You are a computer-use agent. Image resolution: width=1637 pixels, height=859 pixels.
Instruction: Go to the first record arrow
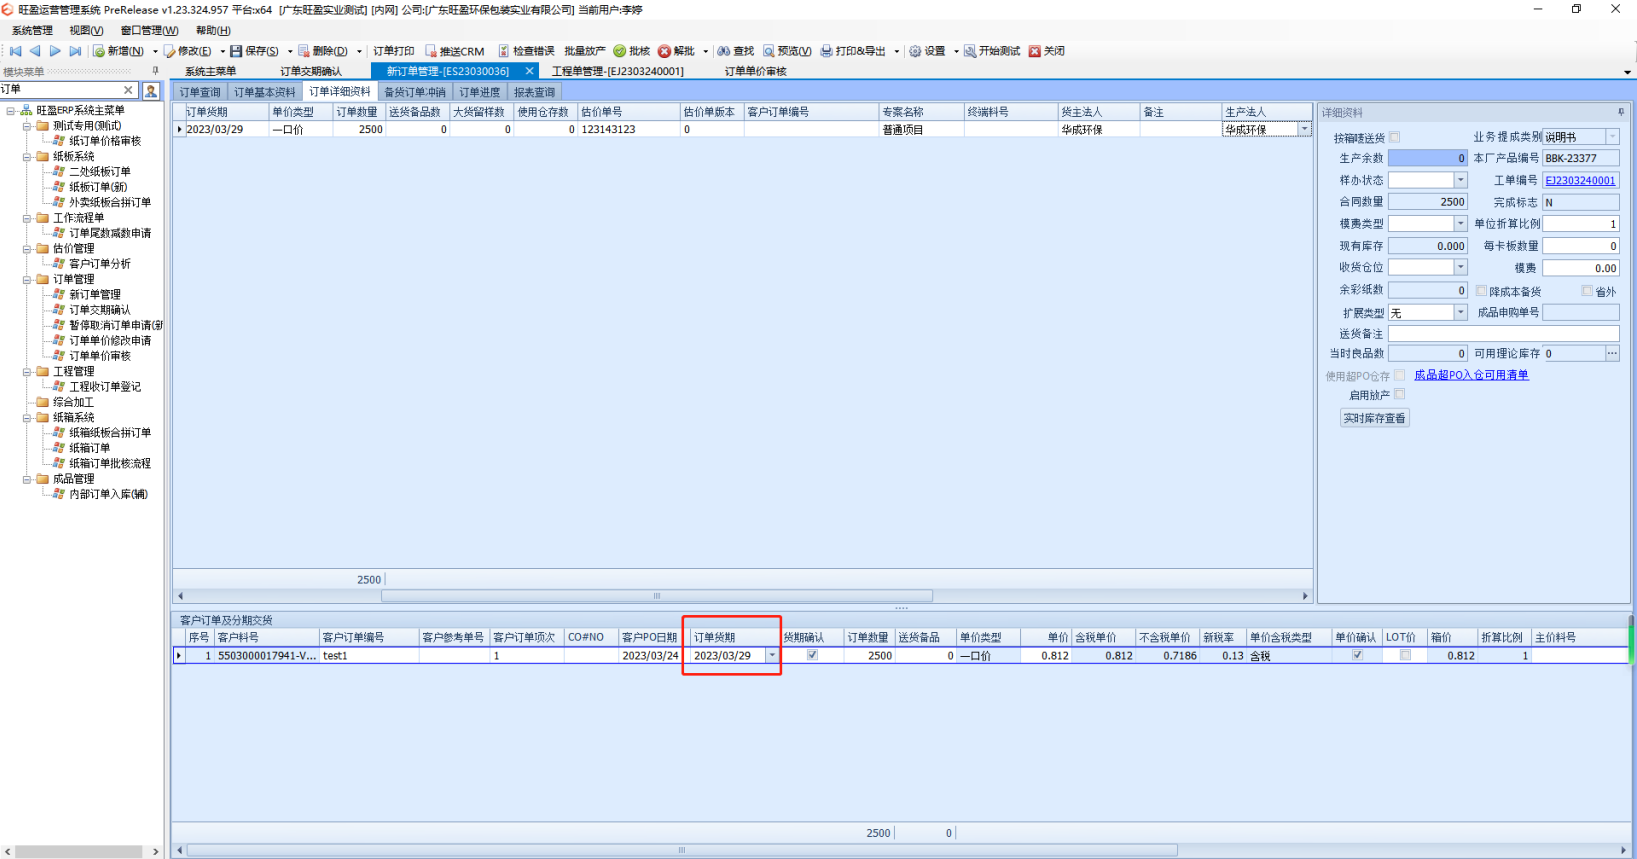15,51
